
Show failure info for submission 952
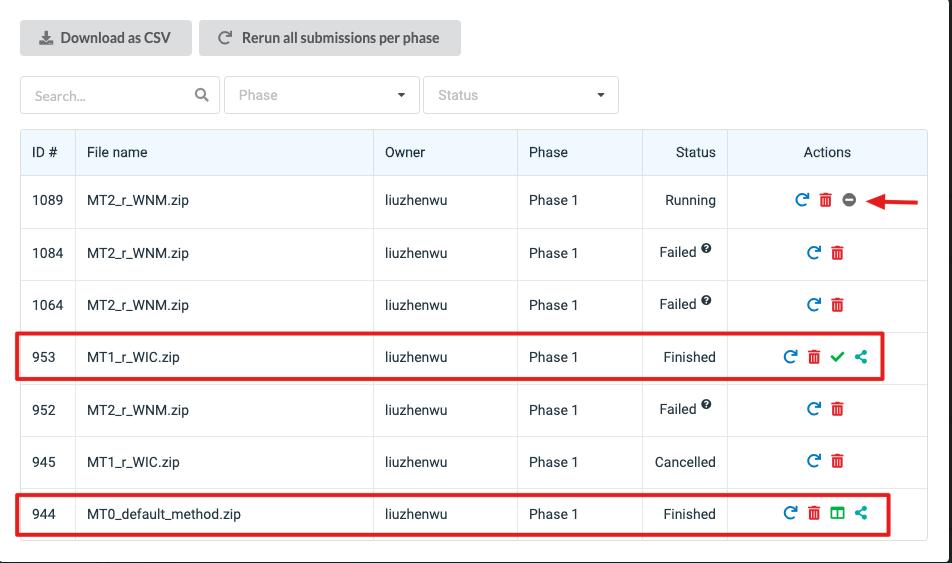click(x=706, y=405)
